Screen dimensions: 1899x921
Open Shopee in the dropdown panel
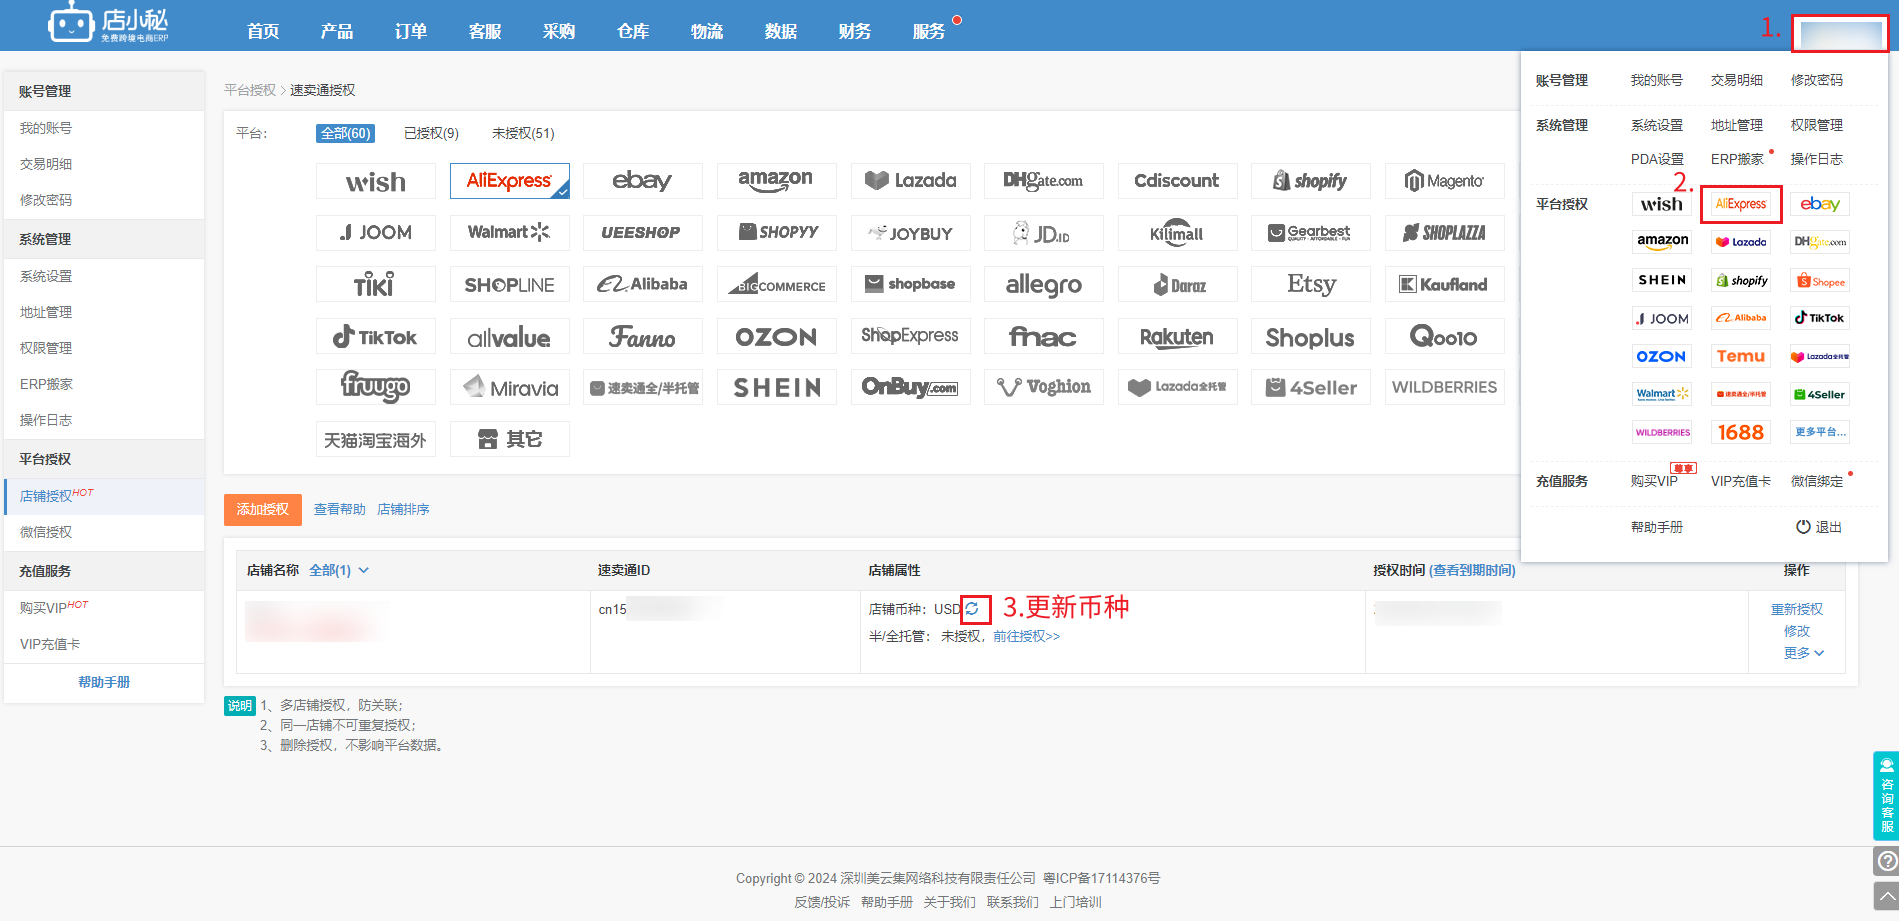click(1820, 281)
